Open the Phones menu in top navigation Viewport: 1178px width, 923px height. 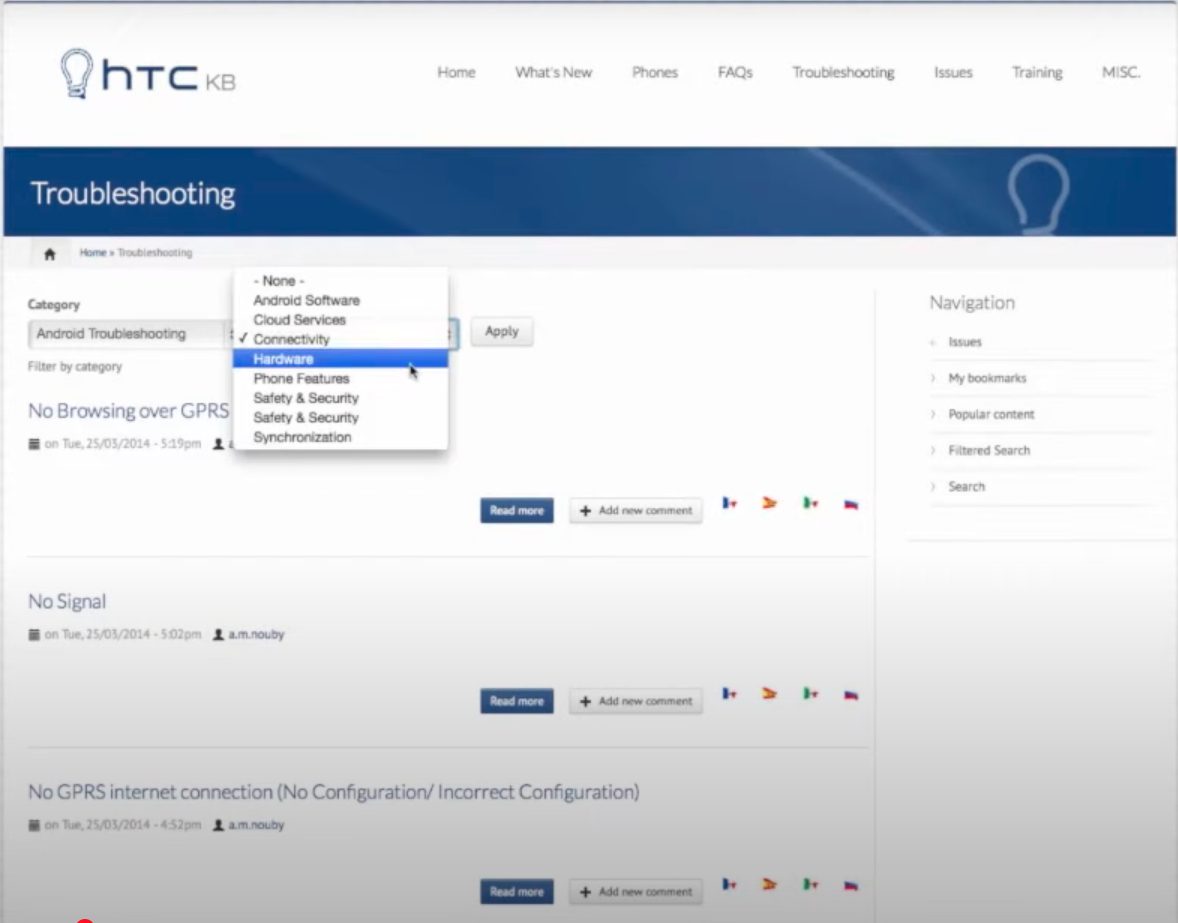655,72
